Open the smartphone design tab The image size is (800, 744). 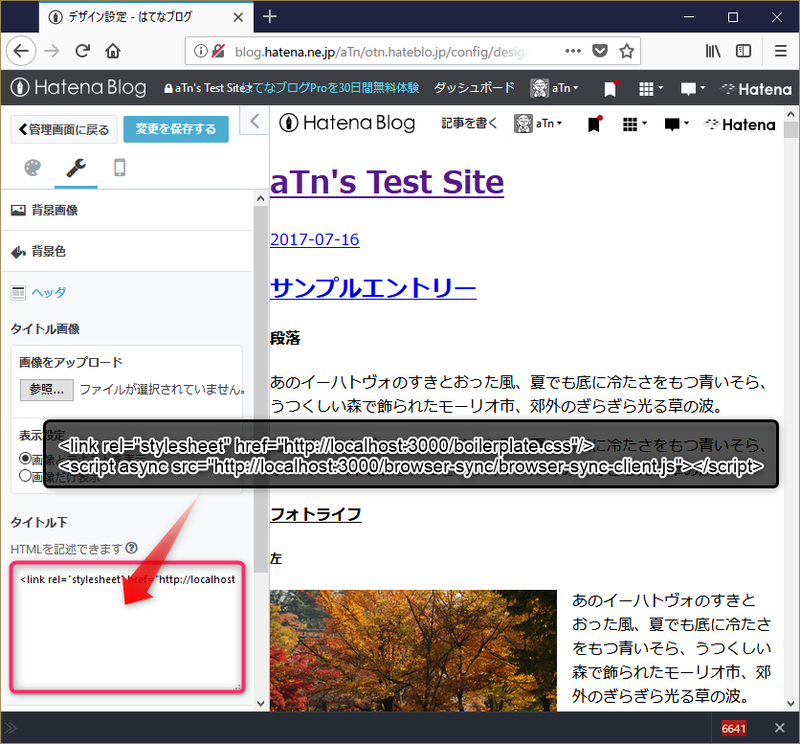[120, 168]
